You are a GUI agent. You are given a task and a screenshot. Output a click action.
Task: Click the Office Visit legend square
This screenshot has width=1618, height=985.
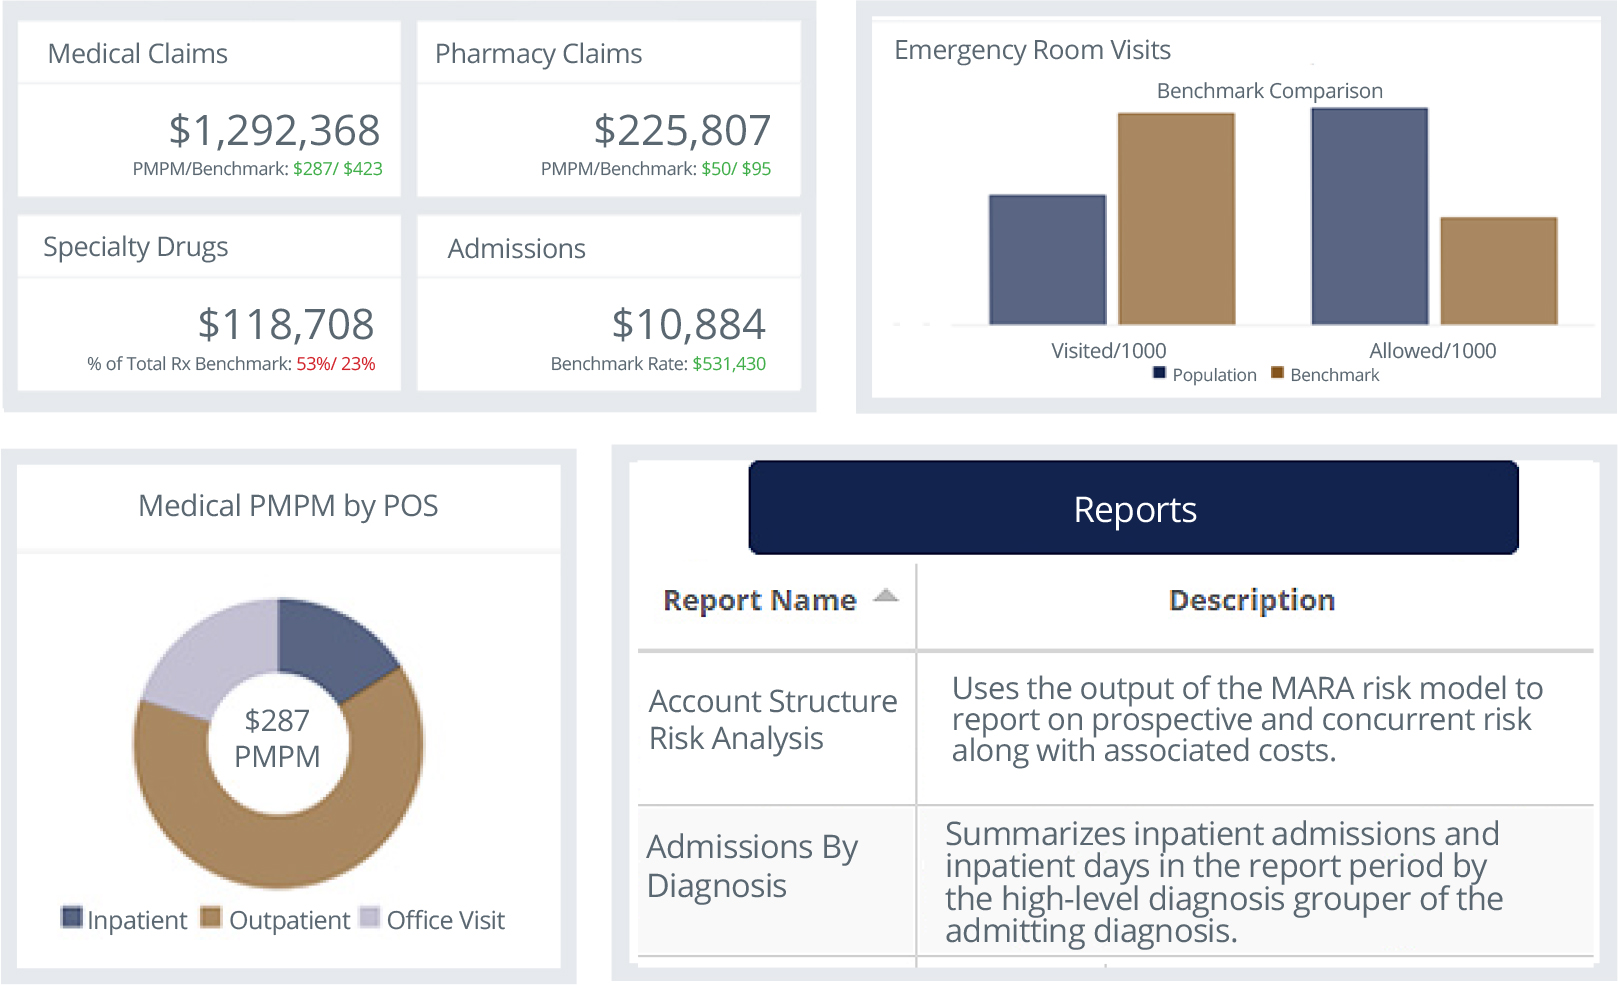tap(370, 918)
